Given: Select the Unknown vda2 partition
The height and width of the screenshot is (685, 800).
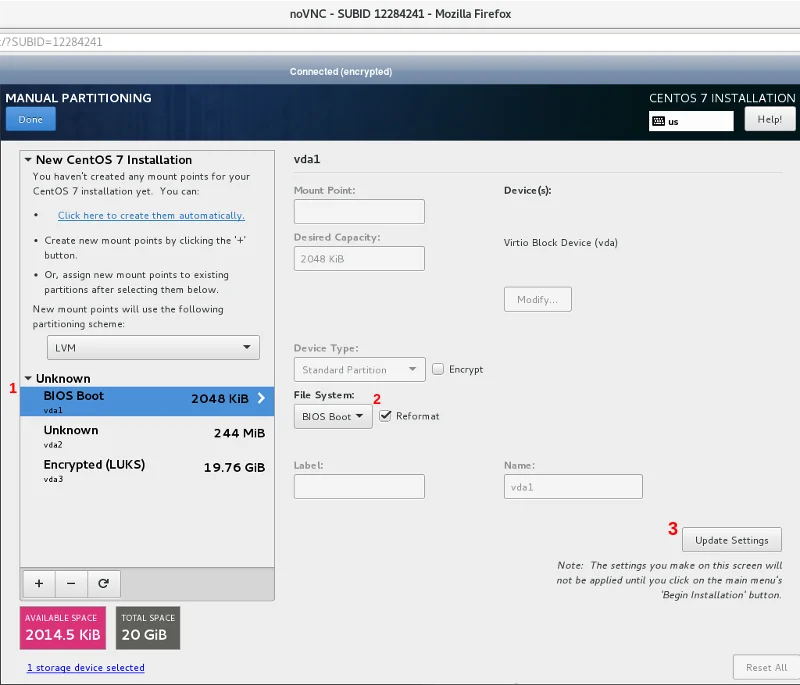Looking at the screenshot, I should tap(146, 435).
